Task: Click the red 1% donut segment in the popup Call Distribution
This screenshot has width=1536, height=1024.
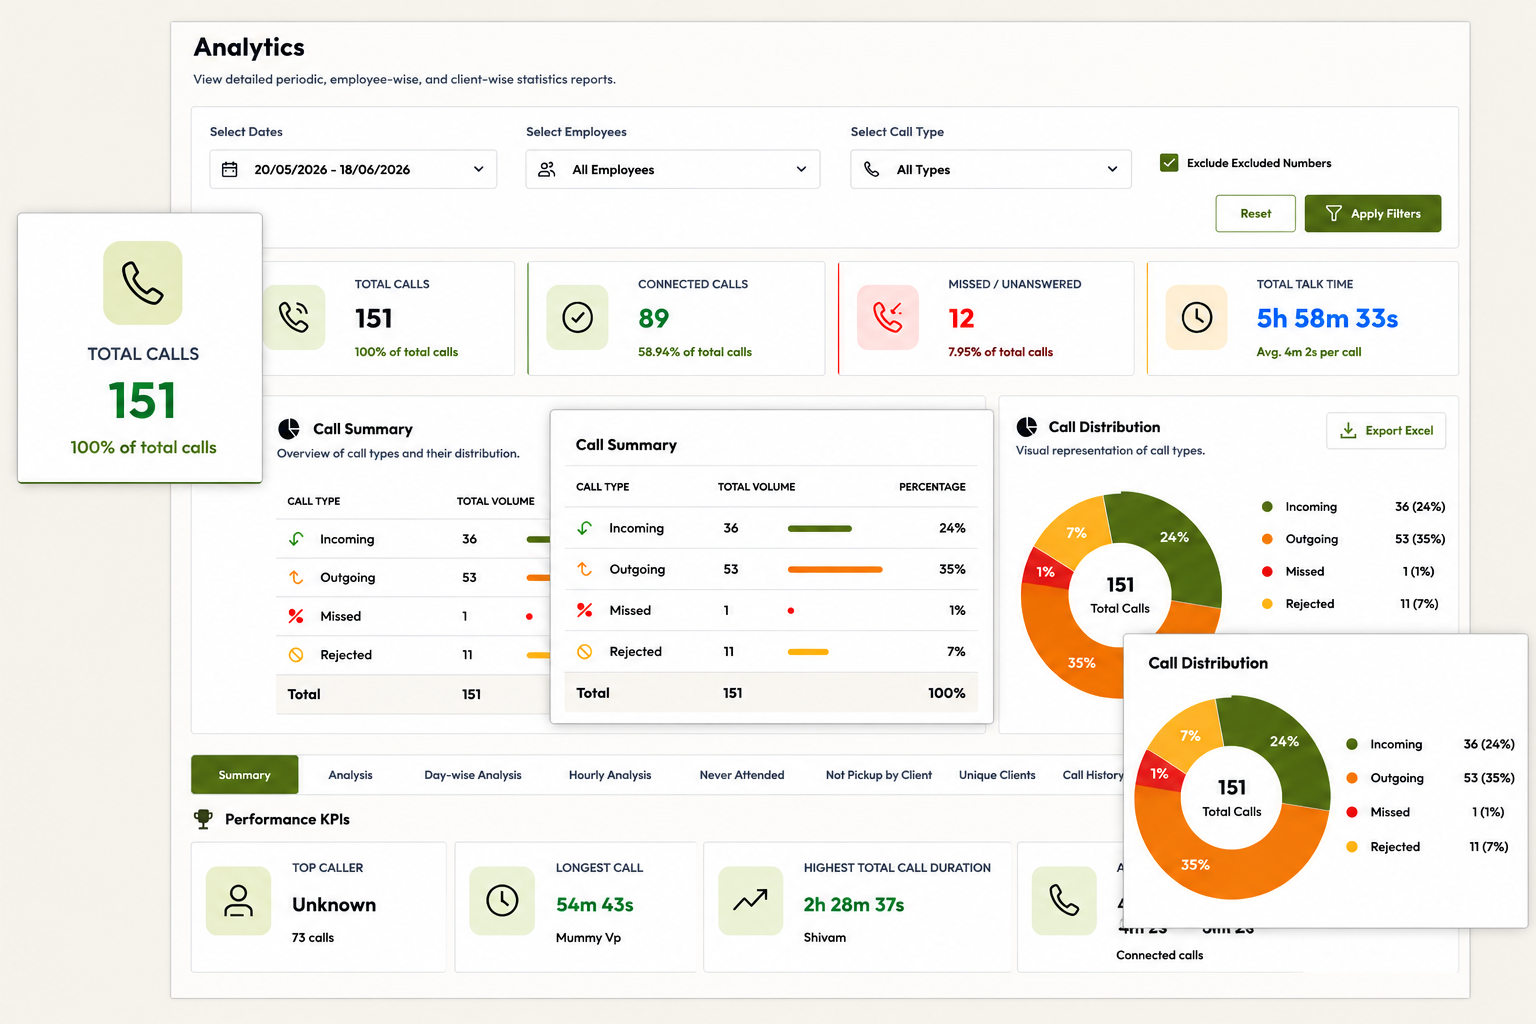Action: point(1160,773)
